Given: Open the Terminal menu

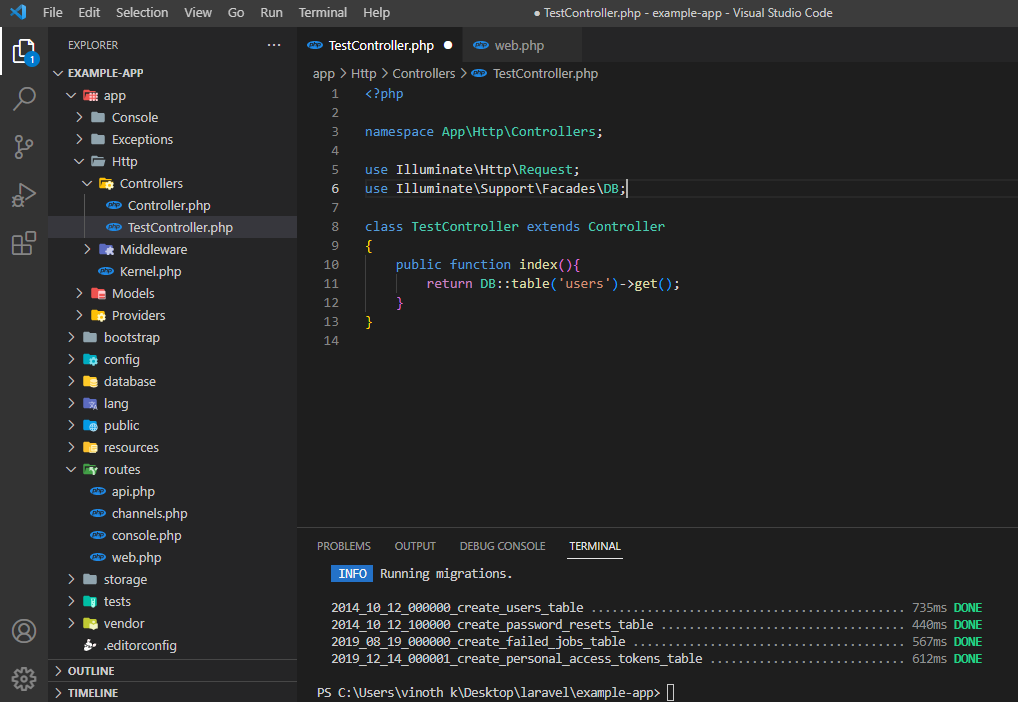Looking at the screenshot, I should tap(322, 13).
